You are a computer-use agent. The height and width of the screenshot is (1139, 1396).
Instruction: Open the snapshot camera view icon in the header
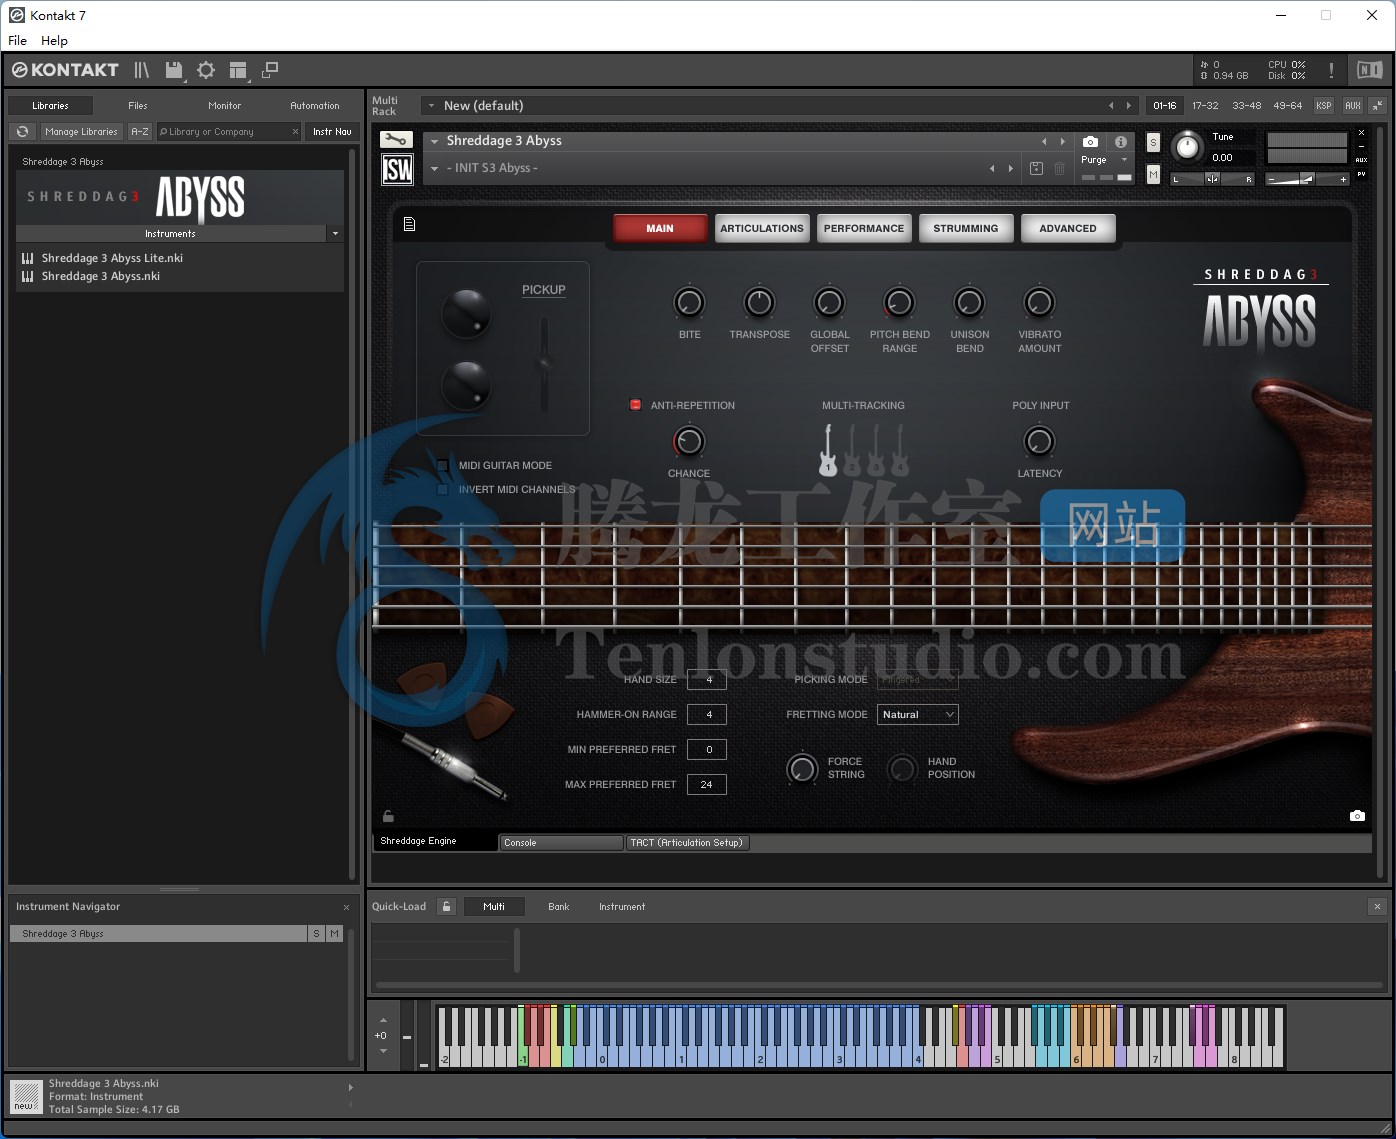pos(1090,142)
